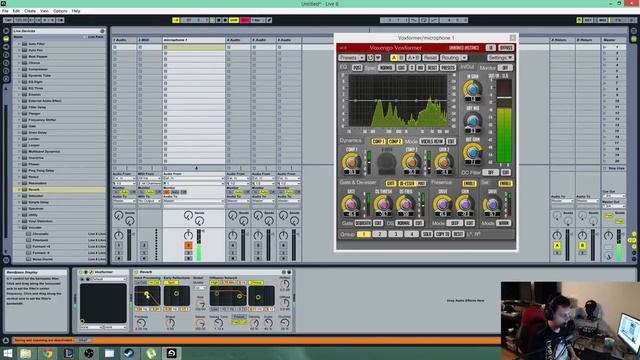
Task: Click the Voxformer Reset button
Action: coord(430,58)
